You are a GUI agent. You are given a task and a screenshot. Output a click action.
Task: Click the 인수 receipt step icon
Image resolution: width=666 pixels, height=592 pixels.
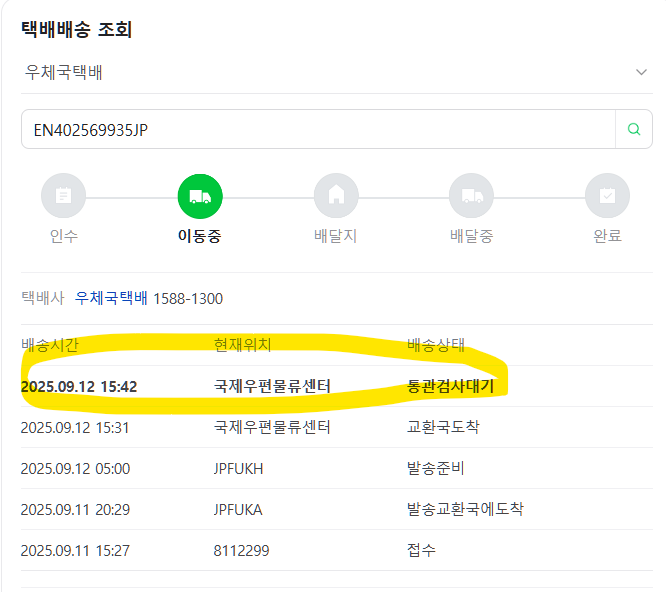[x=64, y=196]
